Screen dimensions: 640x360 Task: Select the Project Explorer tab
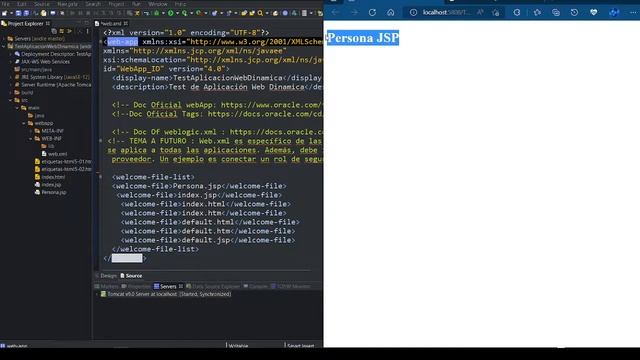[x=25, y=23]
